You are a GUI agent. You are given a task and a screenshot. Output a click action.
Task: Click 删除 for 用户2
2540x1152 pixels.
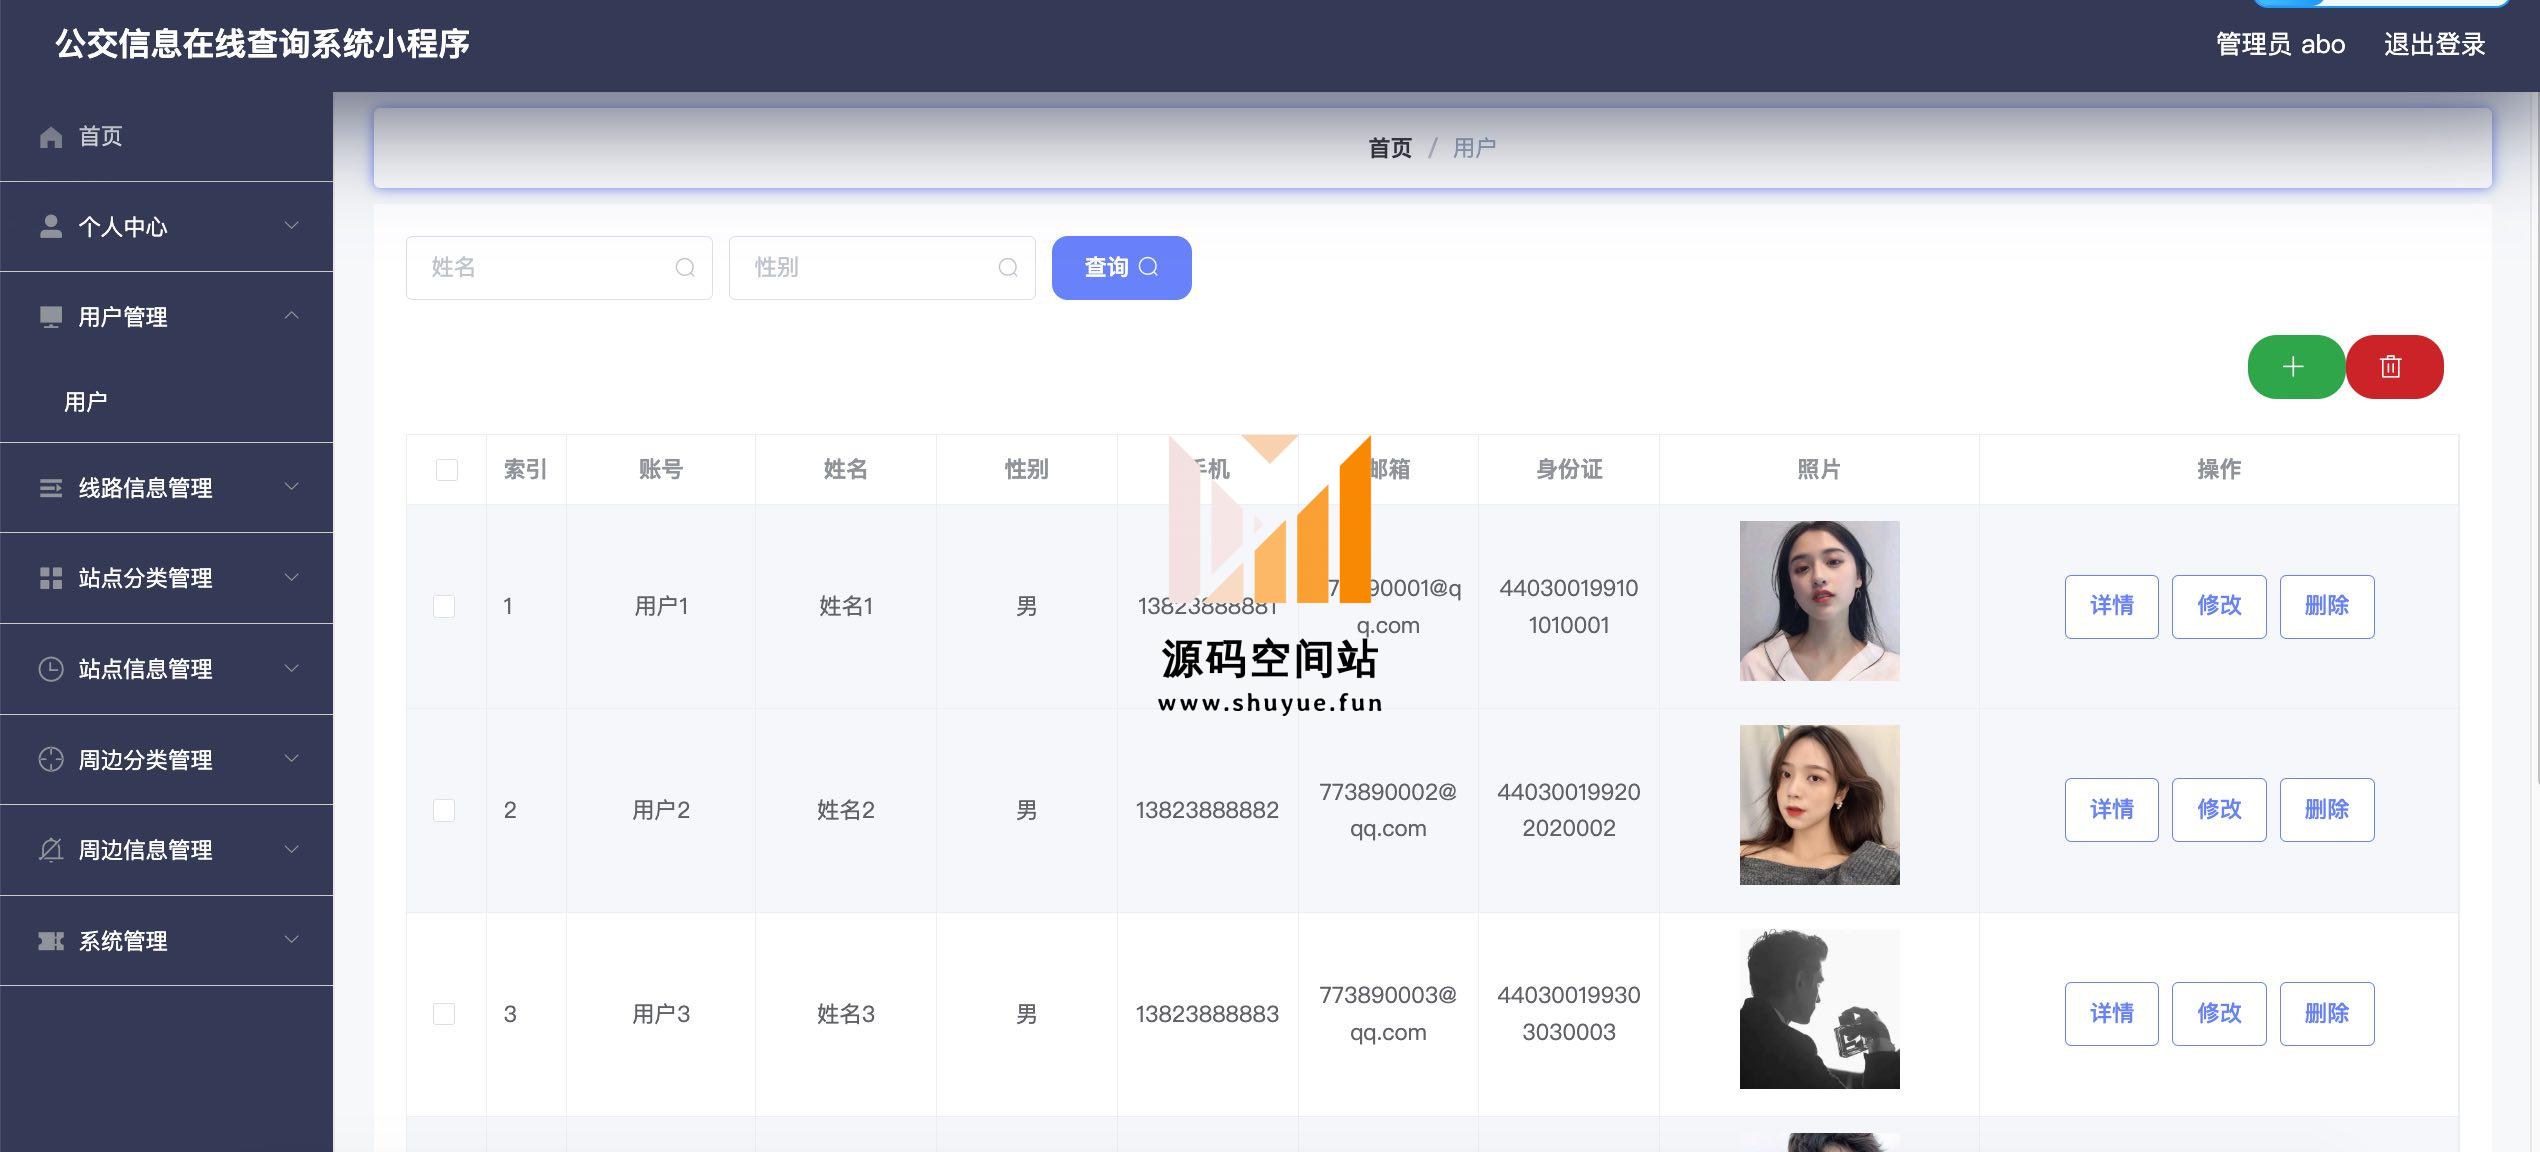[x=2326, y=810]
